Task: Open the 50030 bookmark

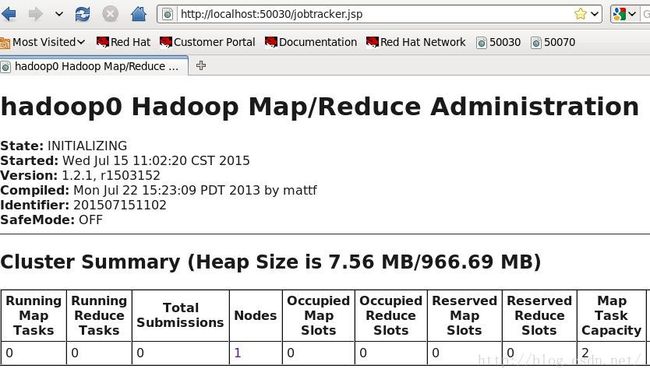Action: point(499,42)
